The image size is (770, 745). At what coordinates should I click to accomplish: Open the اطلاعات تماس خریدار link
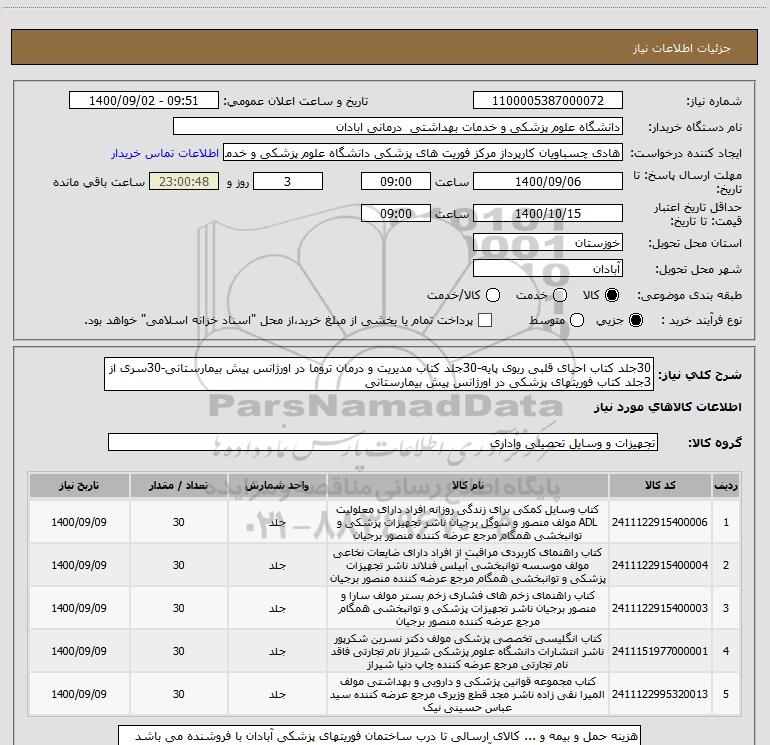click(x=165, y=153)
